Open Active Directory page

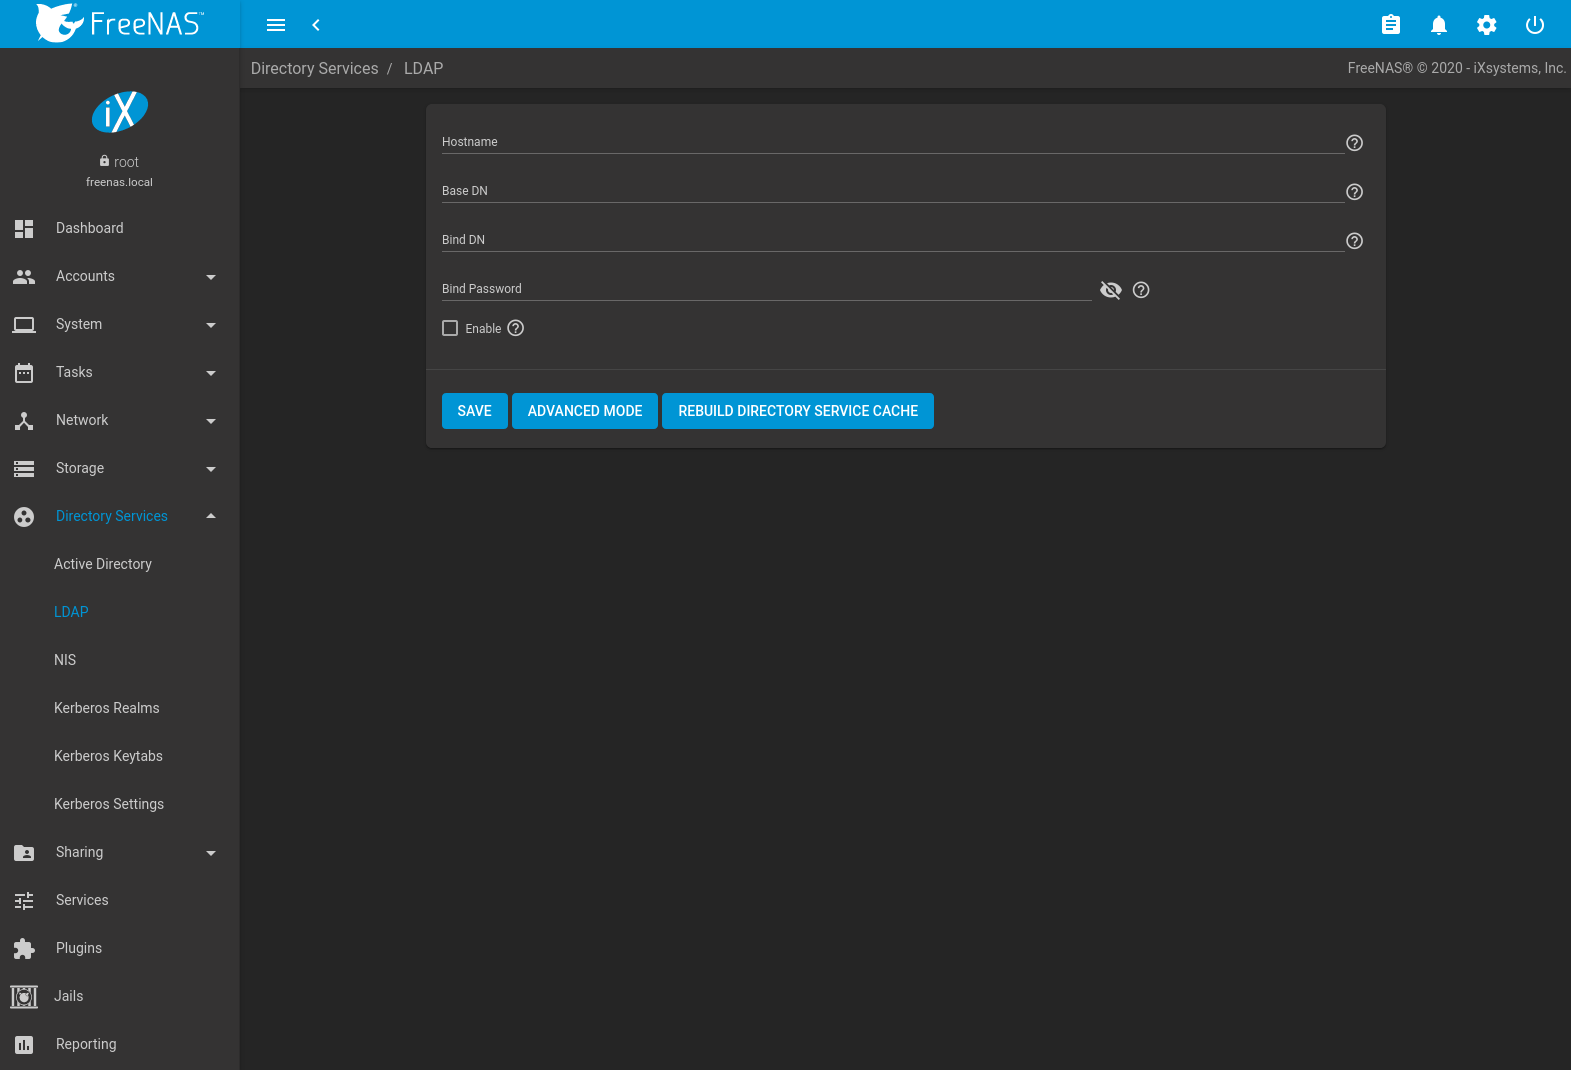[x=103, y=564]
